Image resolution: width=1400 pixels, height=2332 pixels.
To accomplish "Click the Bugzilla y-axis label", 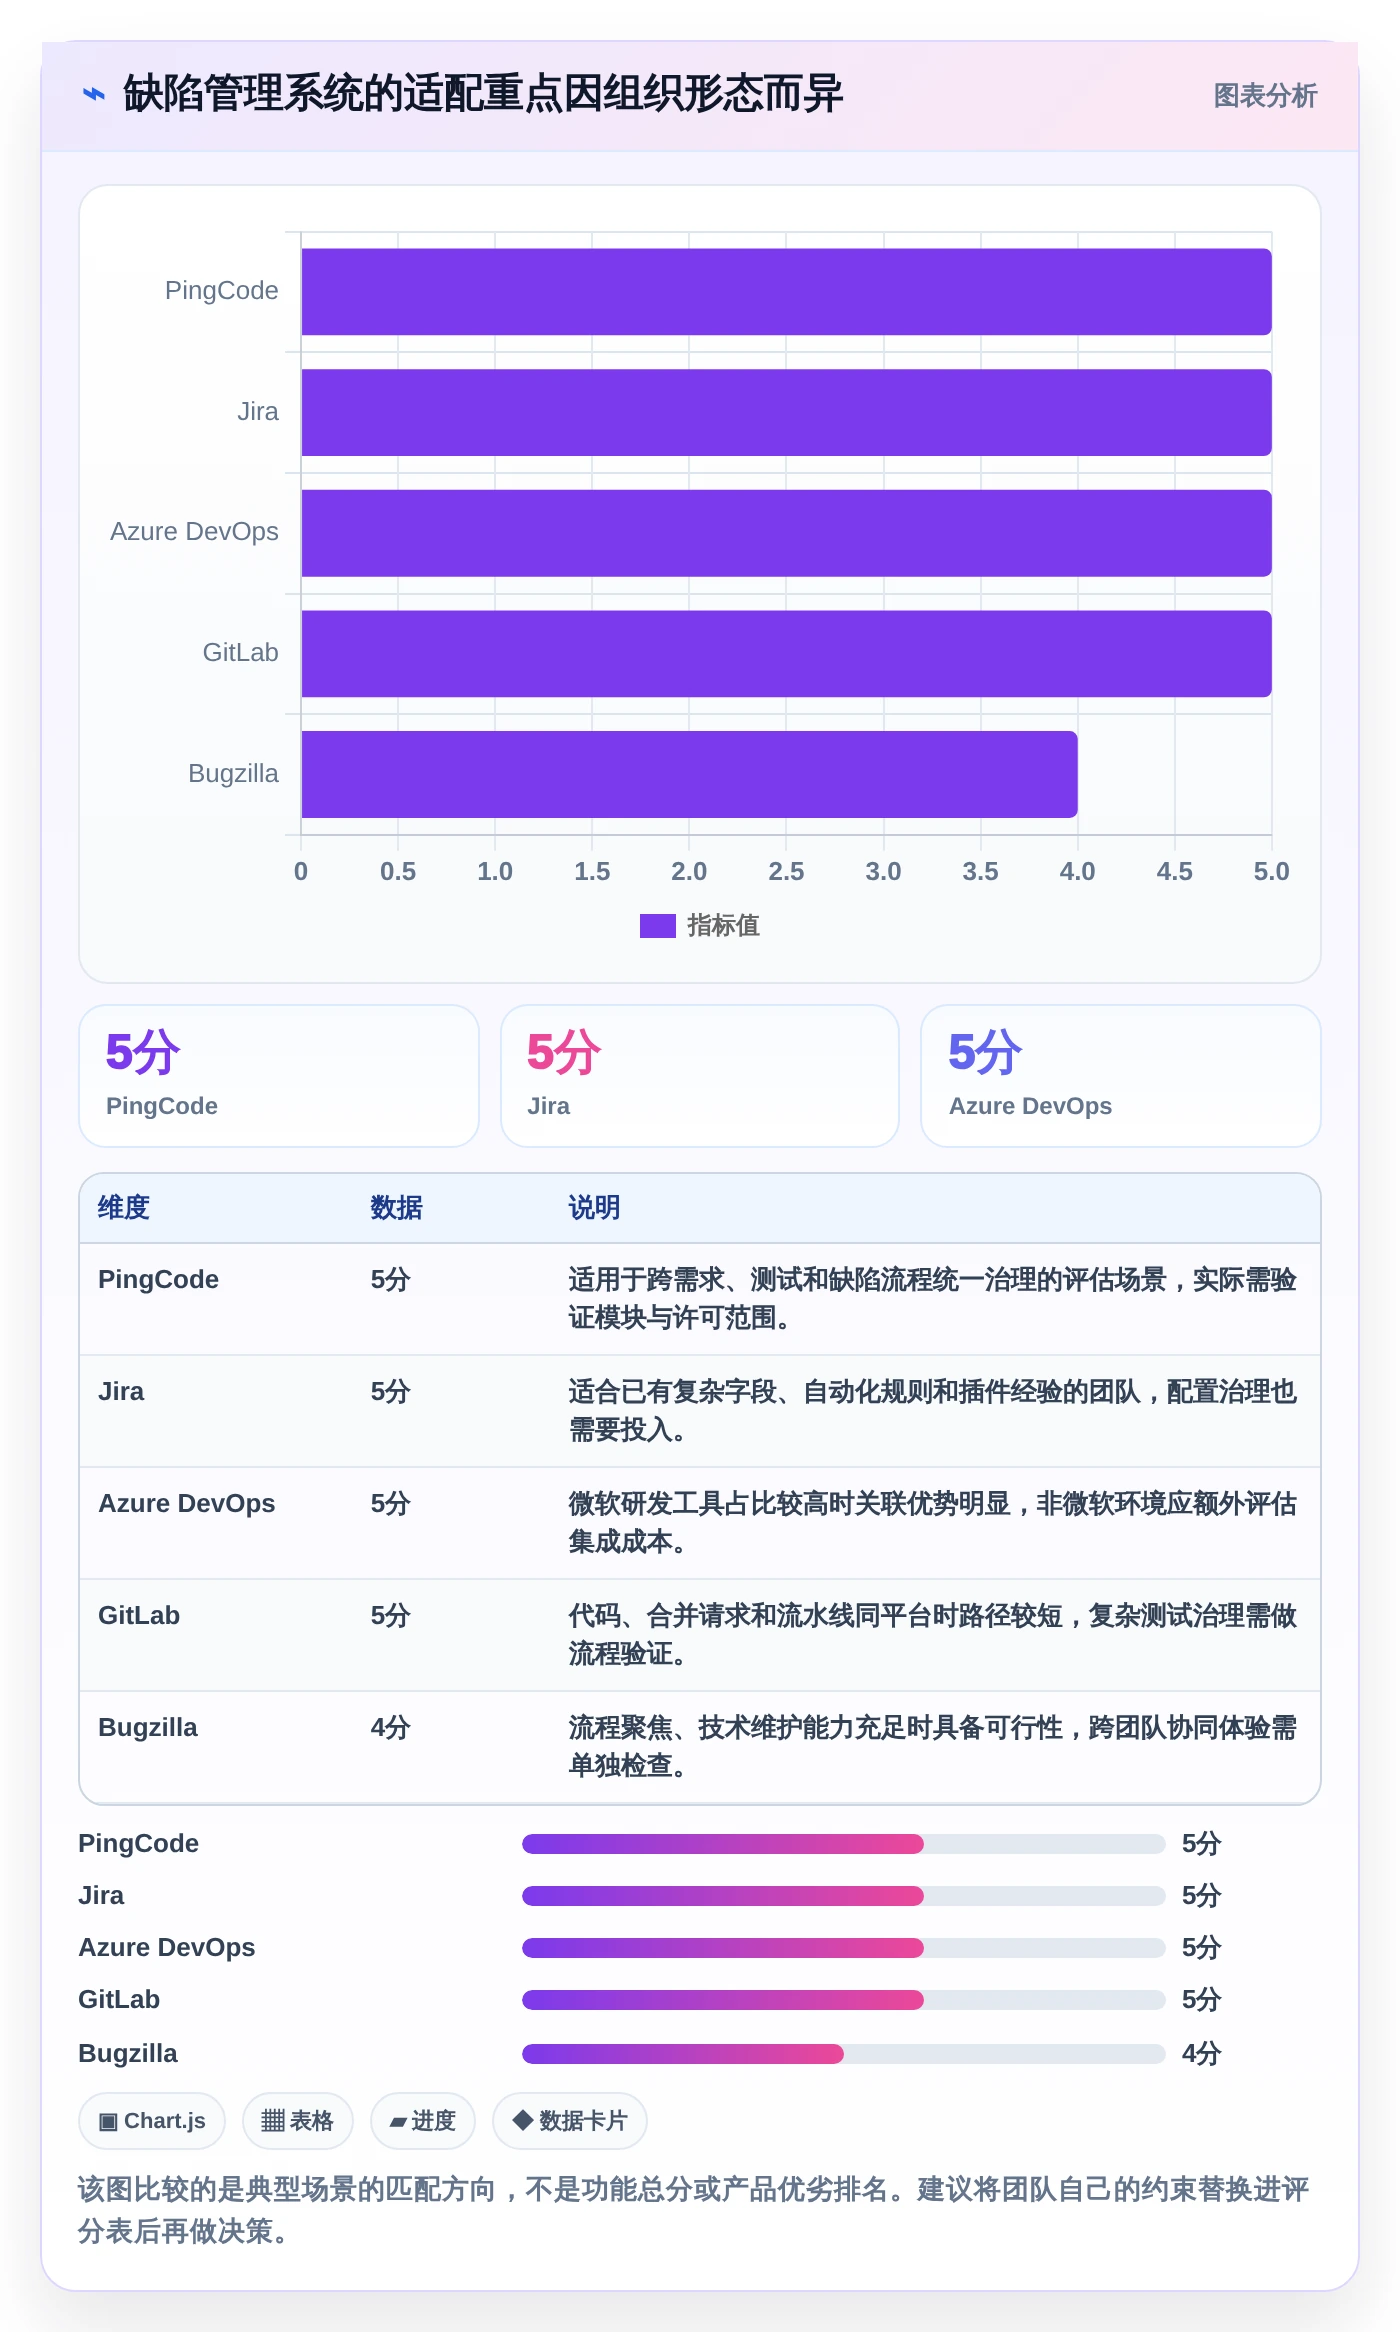I will point(233,774).
